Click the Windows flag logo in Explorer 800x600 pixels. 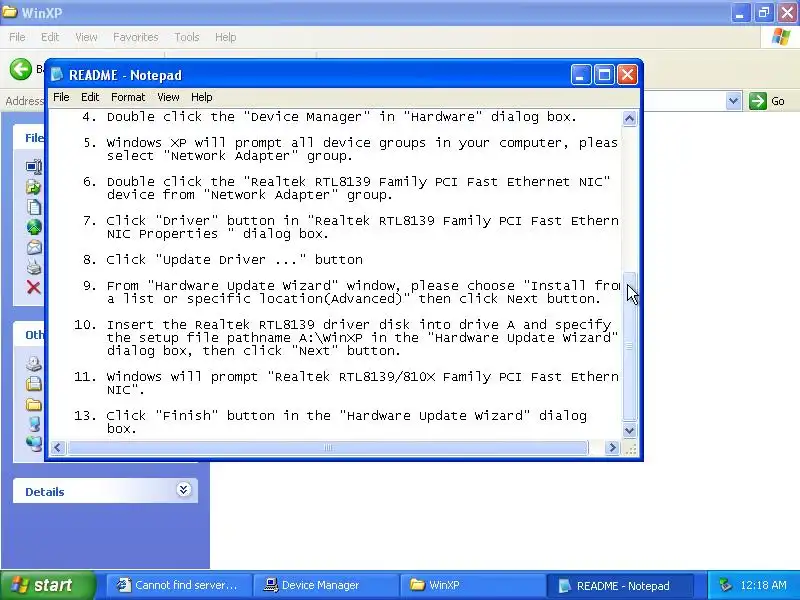781,37
